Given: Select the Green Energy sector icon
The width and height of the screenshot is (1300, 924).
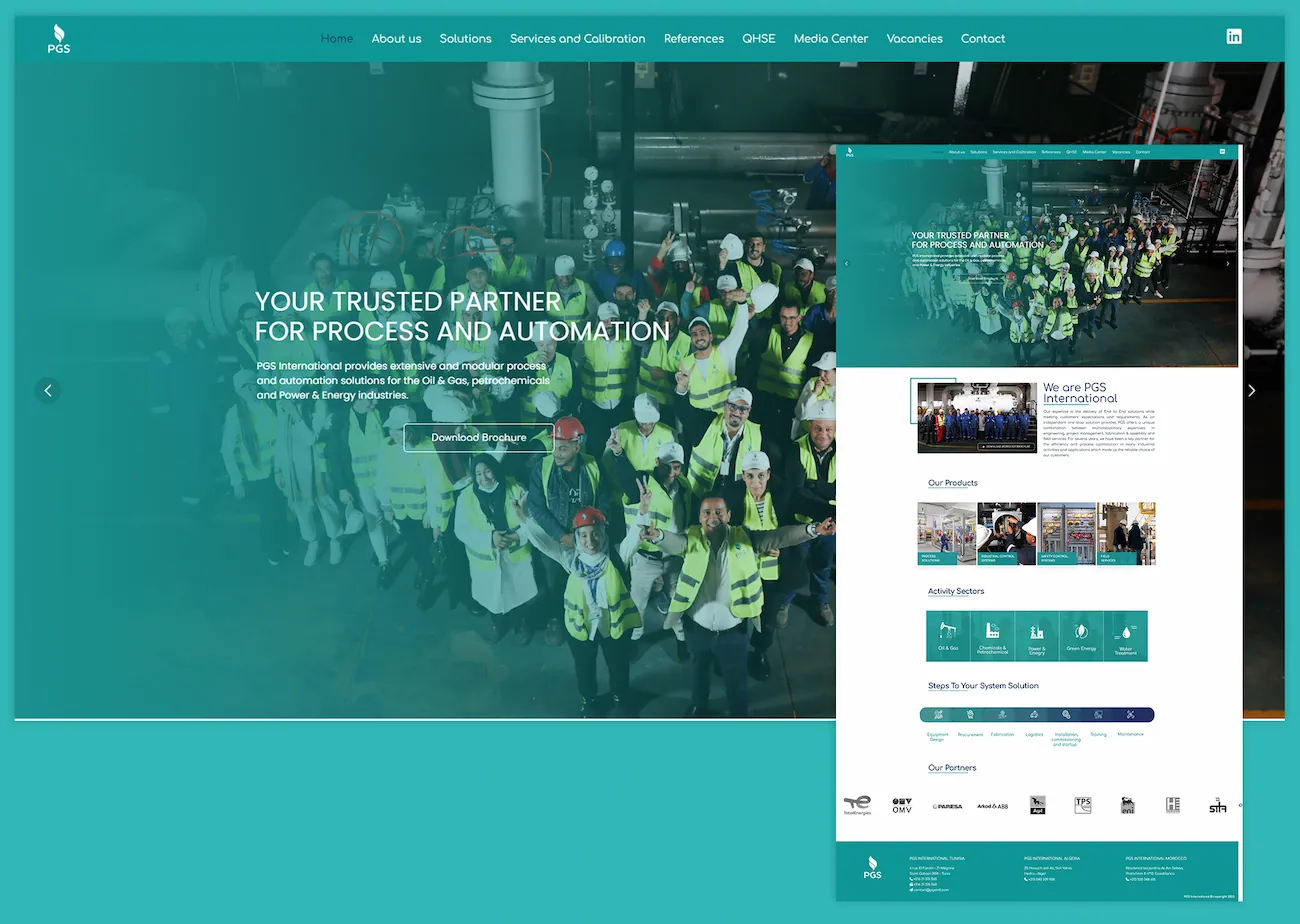Looking at the screenshot, I should (1081, 636).
